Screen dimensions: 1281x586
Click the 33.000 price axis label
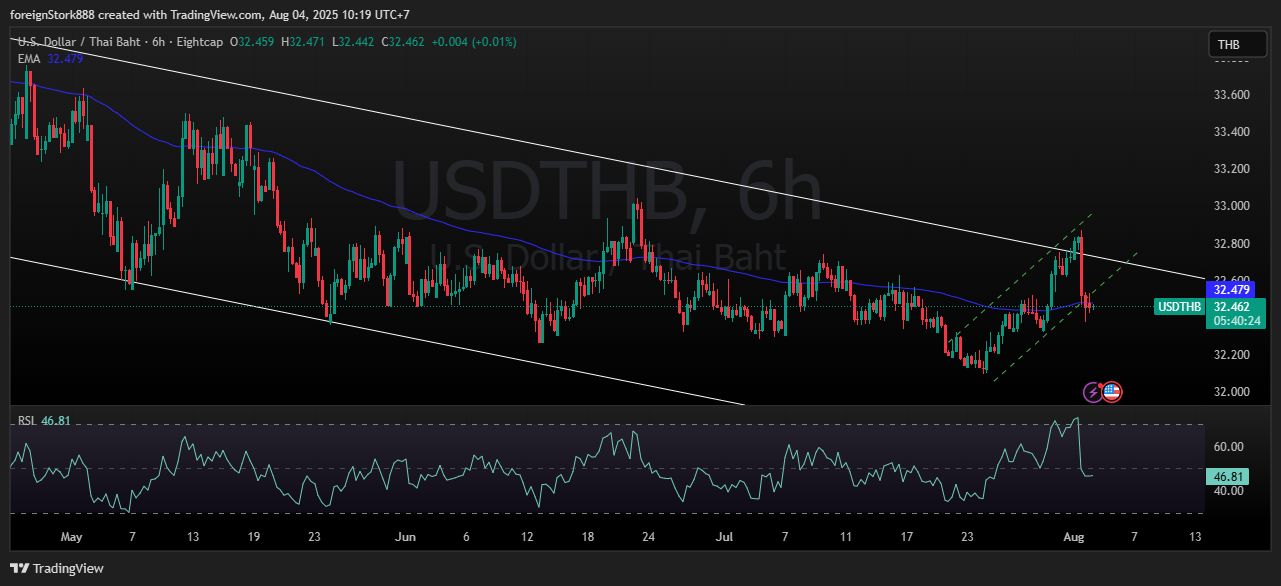tap(1231, 206)
